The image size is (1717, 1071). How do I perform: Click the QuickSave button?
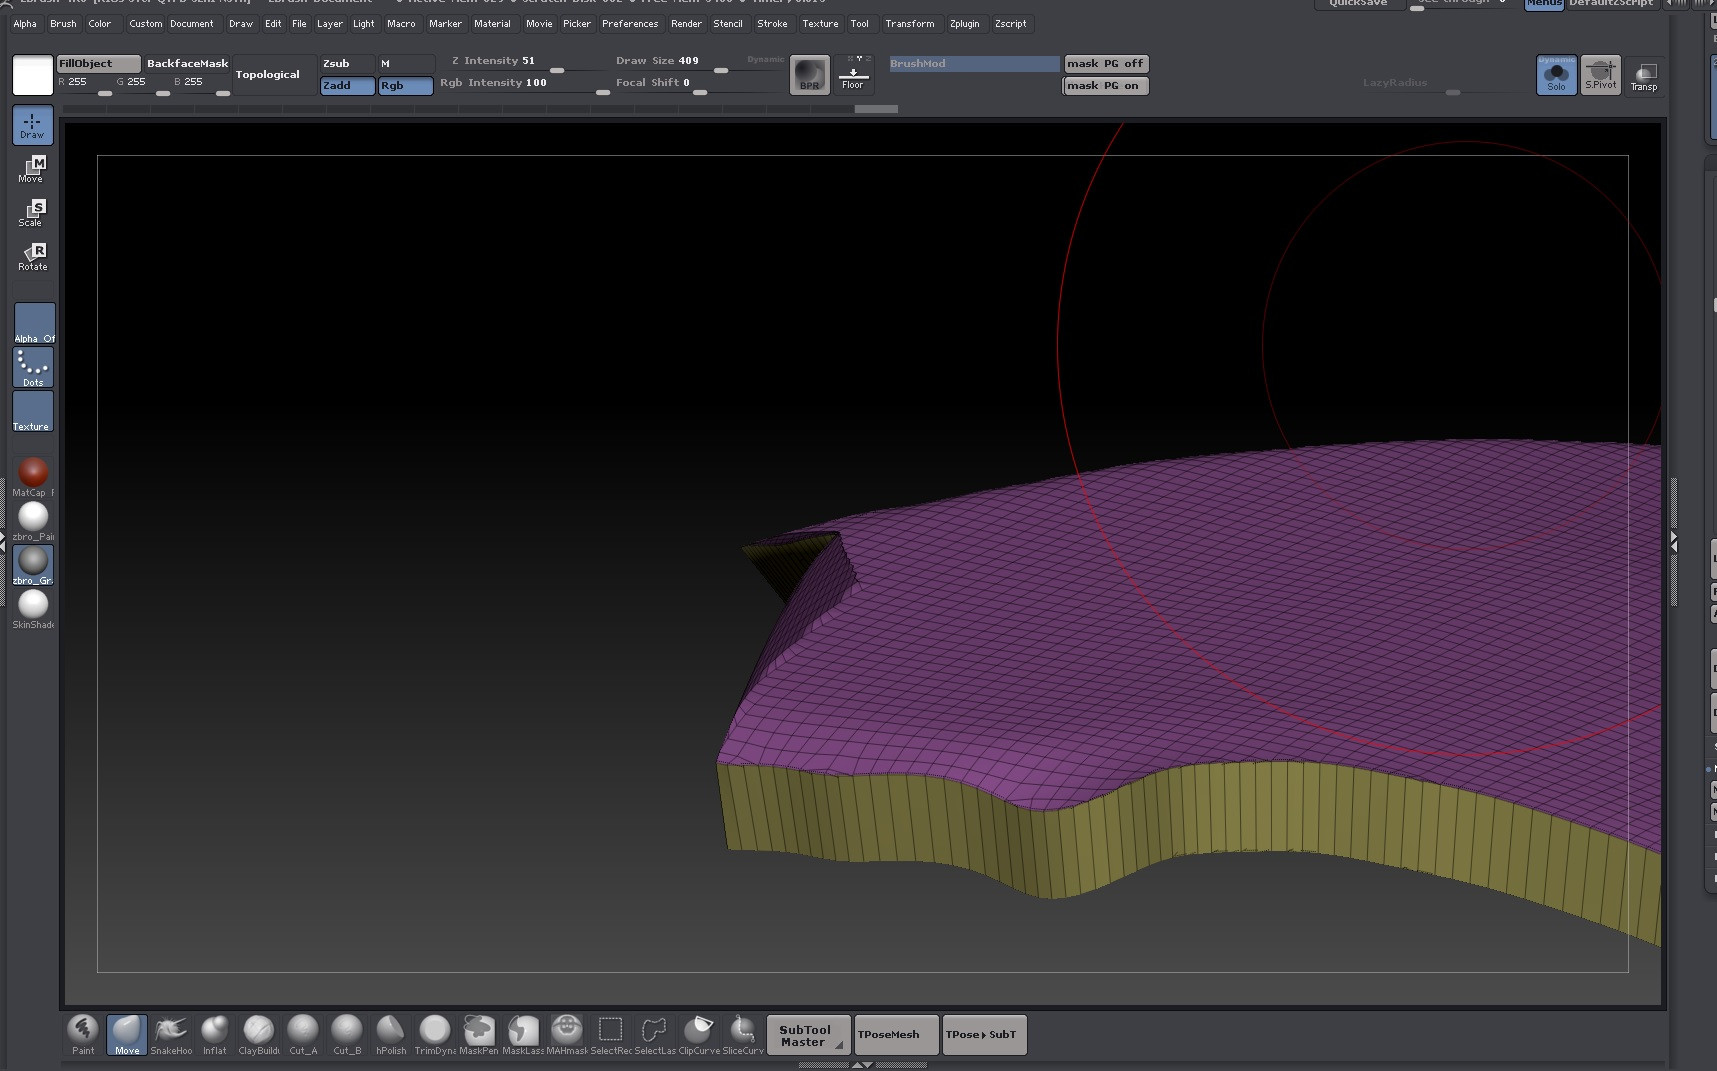pyautogui.click(x=1358, y=4)
